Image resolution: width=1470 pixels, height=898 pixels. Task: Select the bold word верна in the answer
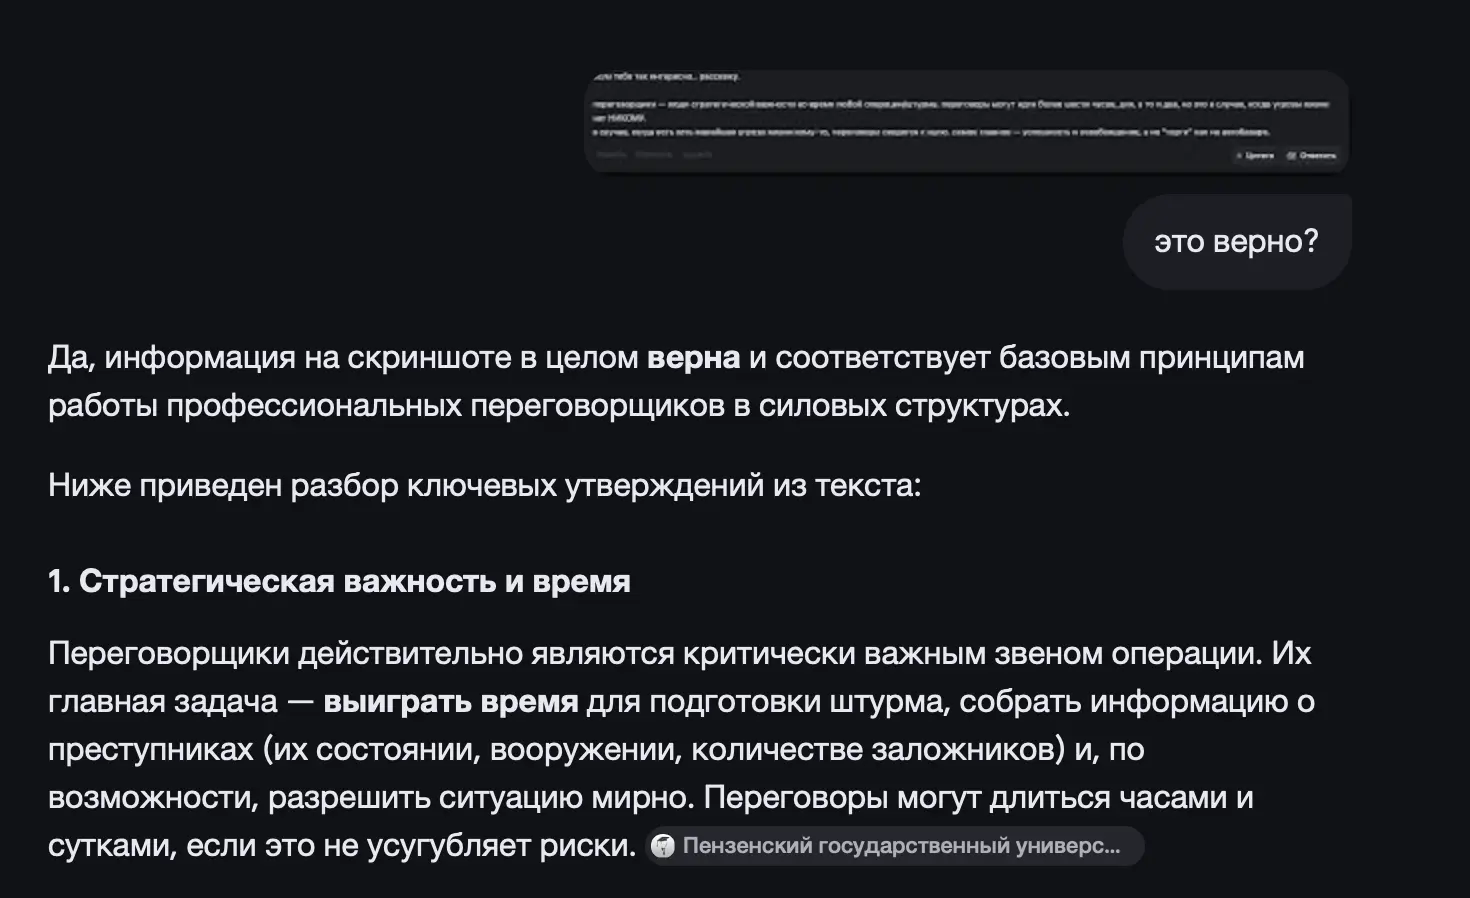(x=692, y=357)
